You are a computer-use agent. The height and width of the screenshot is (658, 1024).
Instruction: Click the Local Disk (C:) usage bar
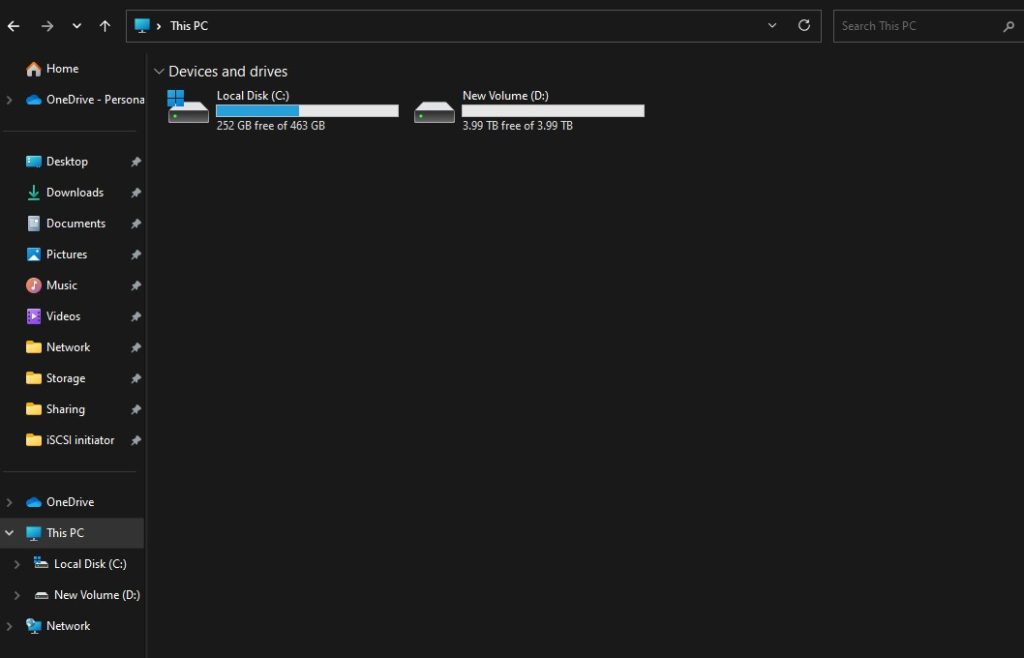(307, 111)
